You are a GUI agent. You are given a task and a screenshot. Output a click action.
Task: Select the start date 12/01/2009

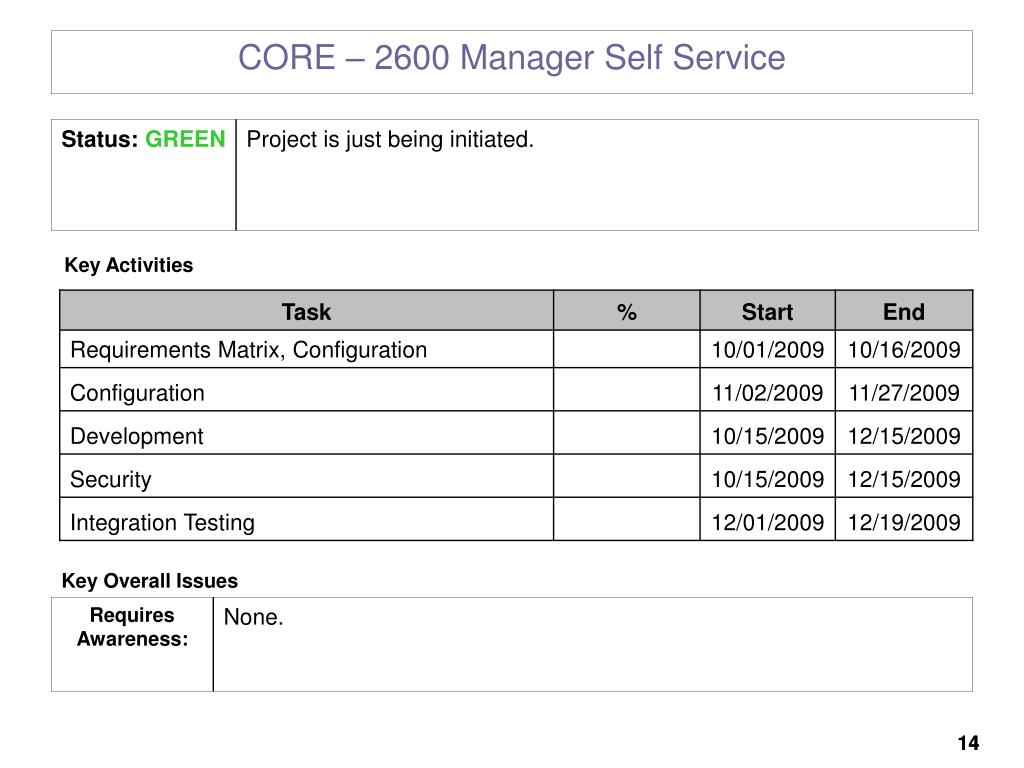(x=767, y=522)
